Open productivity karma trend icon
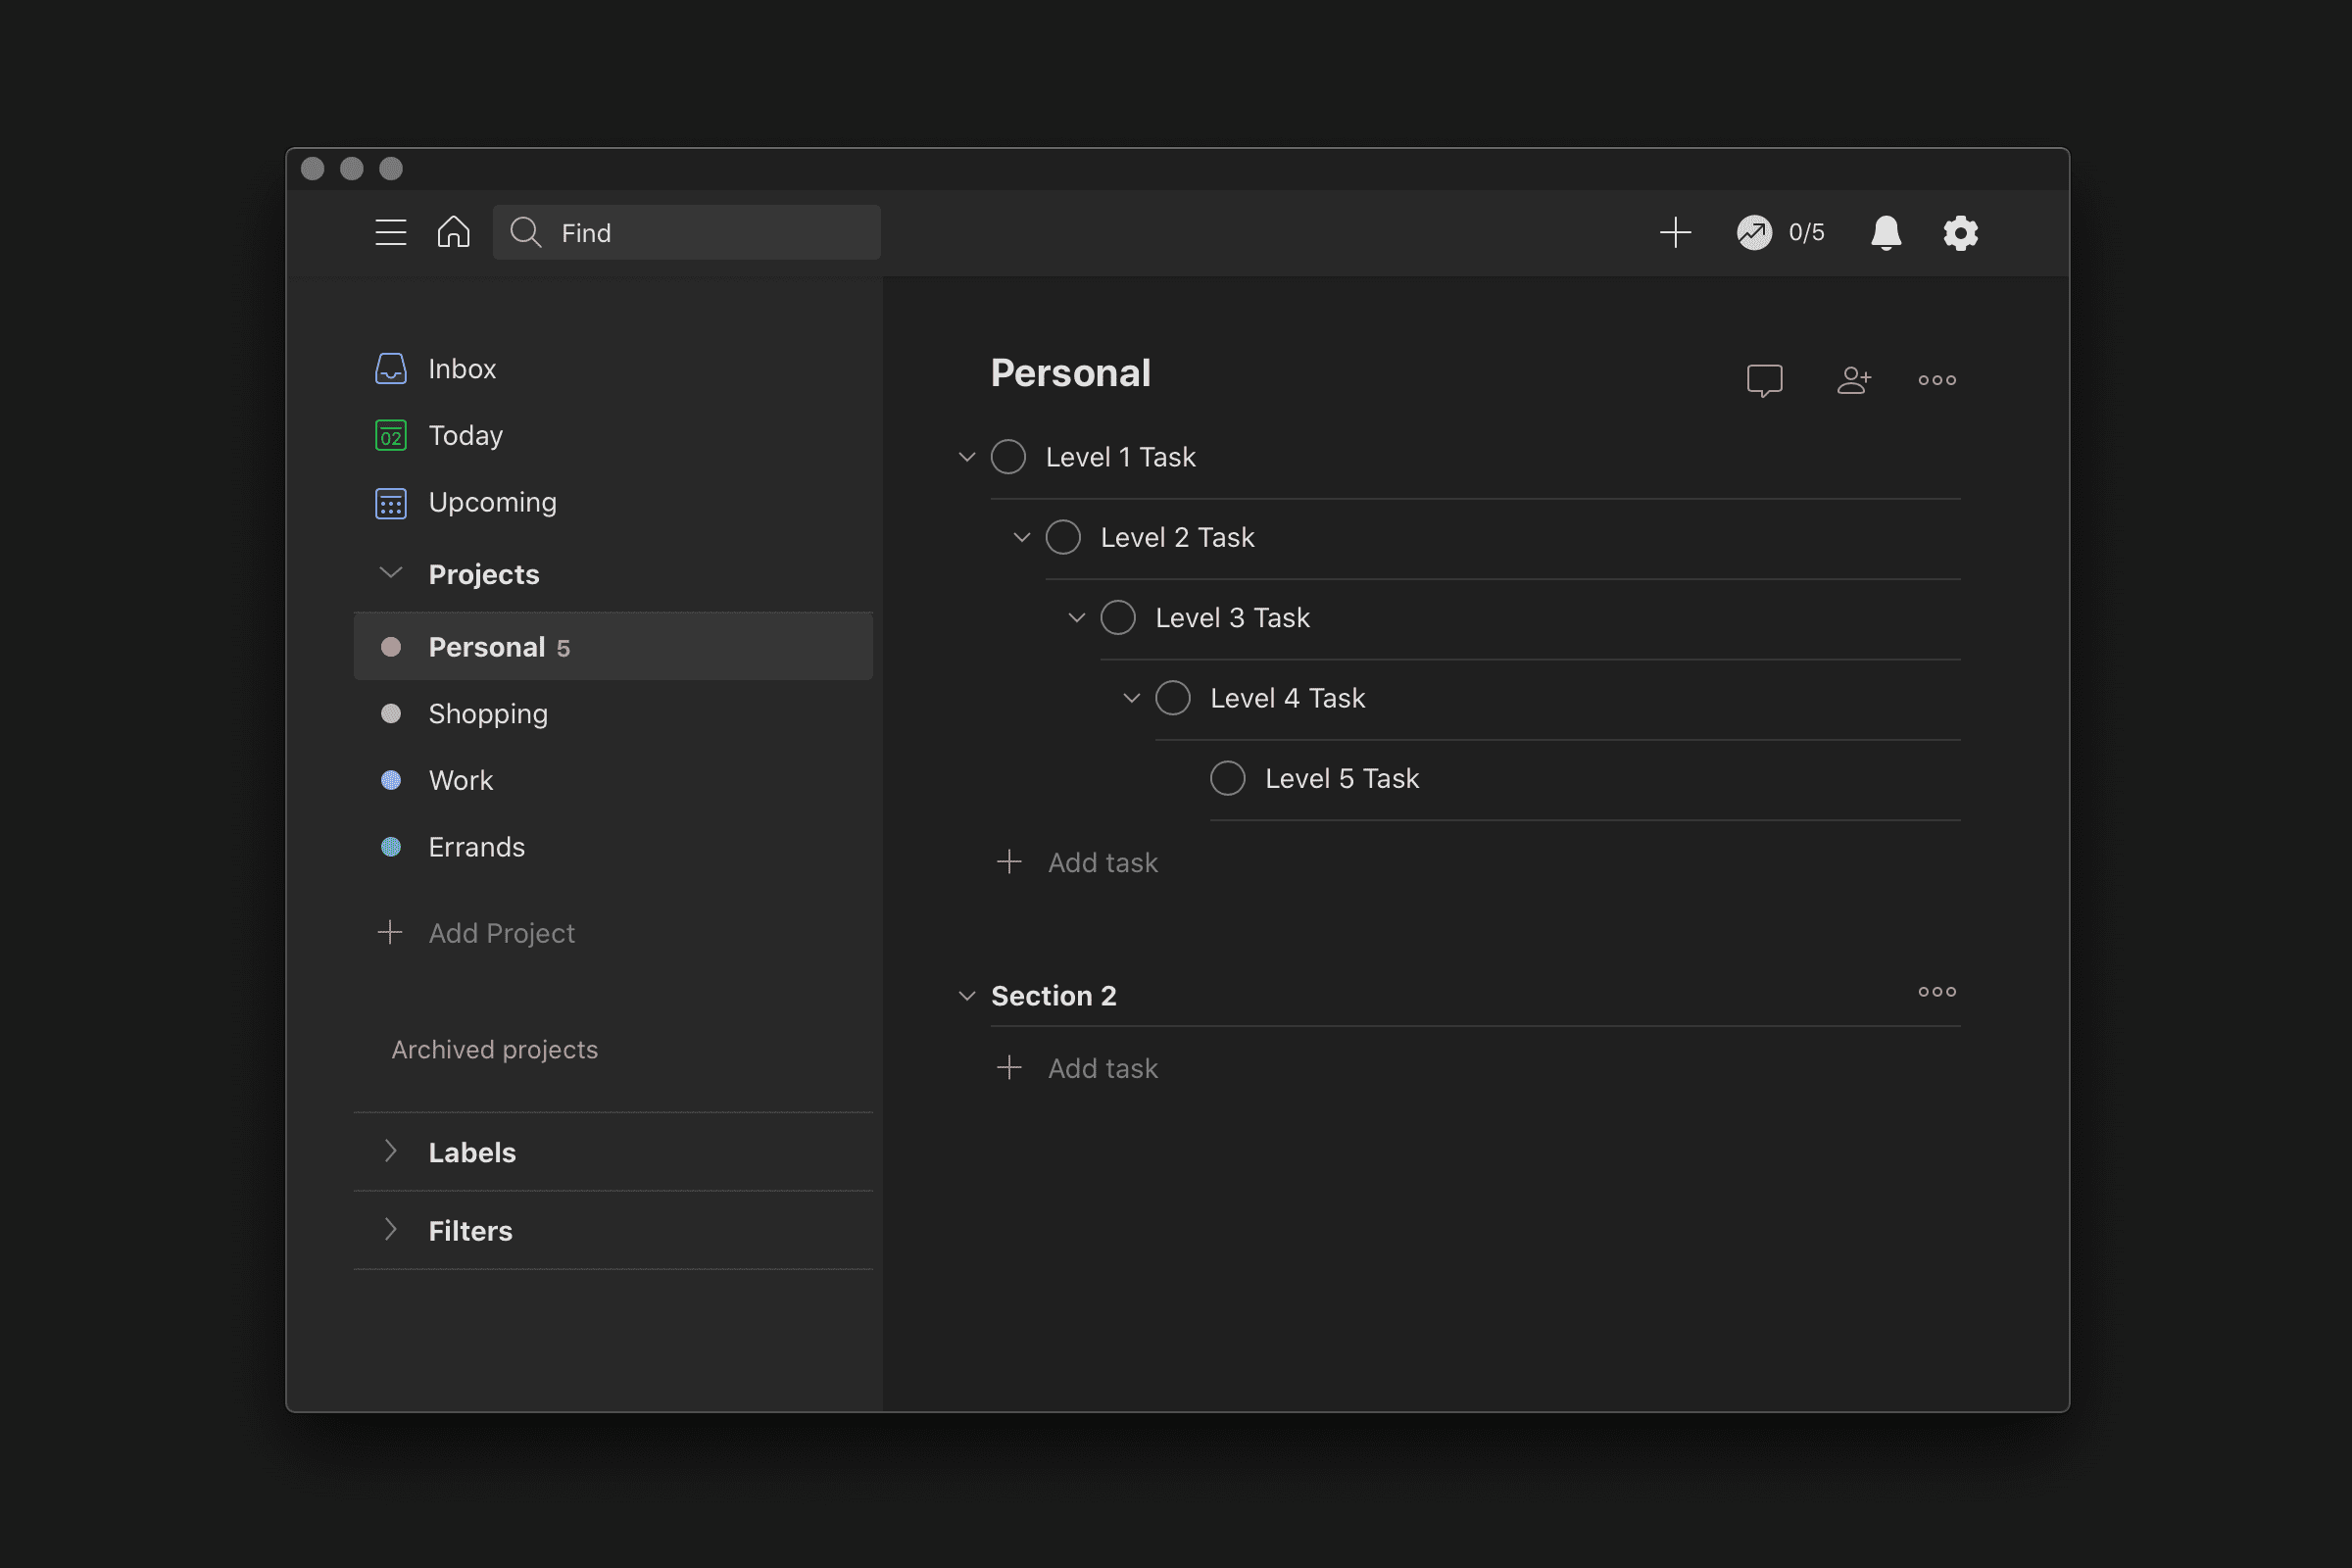The image size is (2352, 1568). pyautogui.click(x=1754, y=232)
